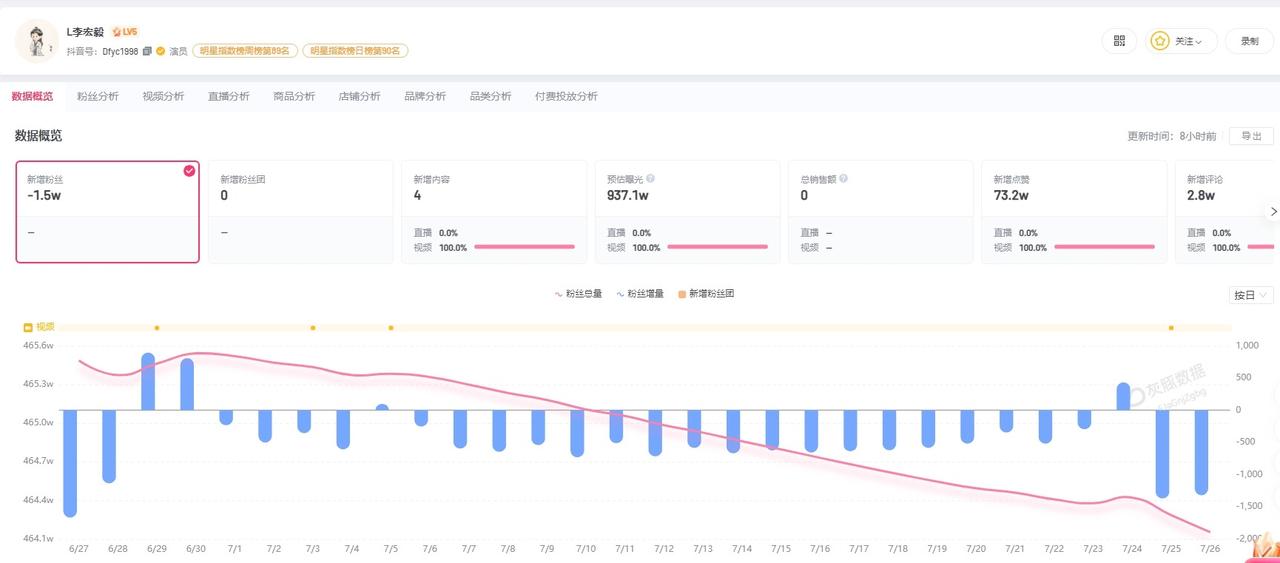The height and width of the screenshot is (563, 1280).
Task: Click help icon beside 预估曝光
Action: 651,179
